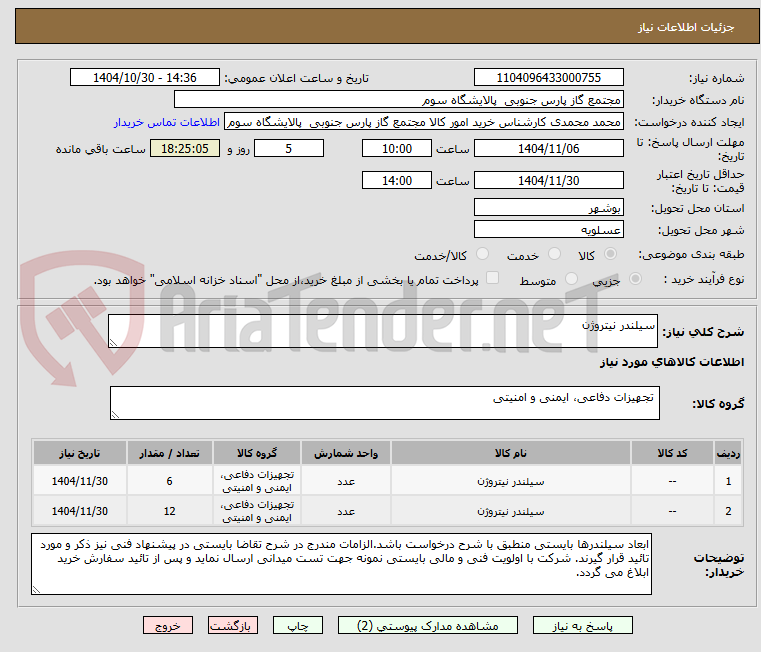Screen dimensions: 761x652
Task: Click the تاریخ نیاز column header
Action: pyautogui.click(x=80, y=453)
